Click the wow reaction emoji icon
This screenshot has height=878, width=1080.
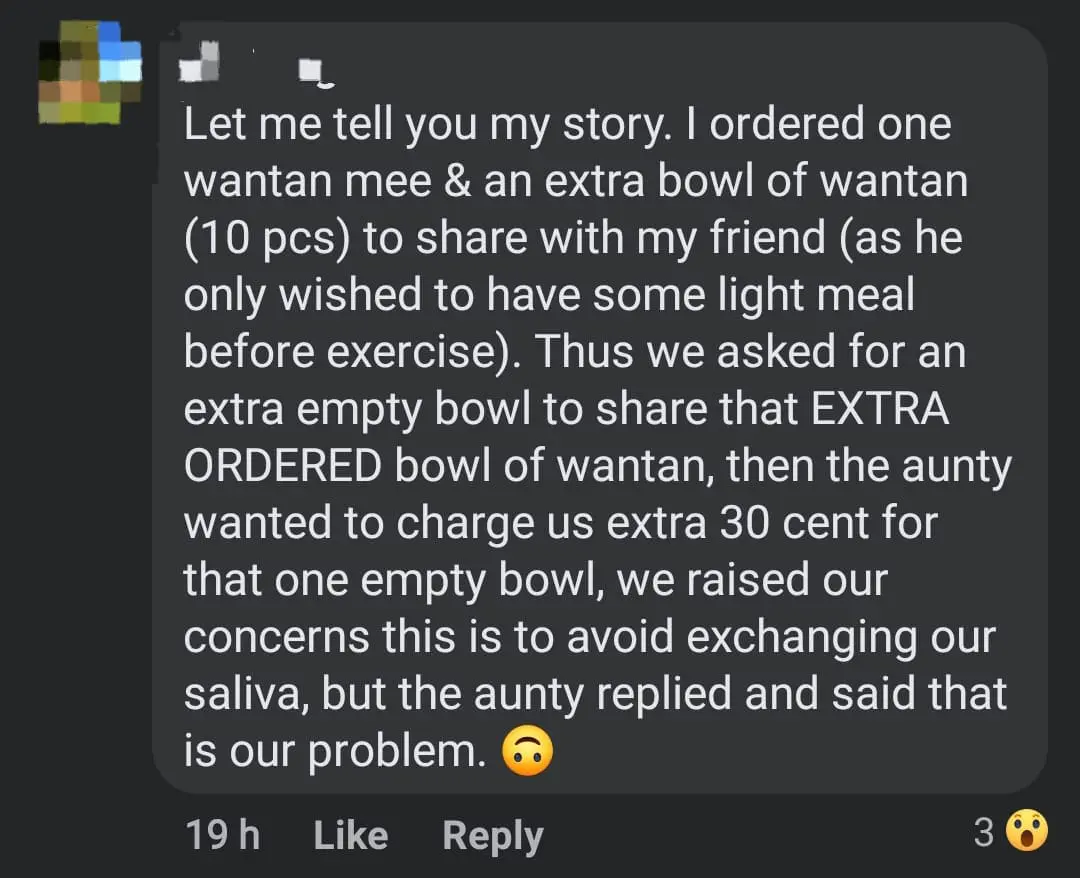(1028, 831)
